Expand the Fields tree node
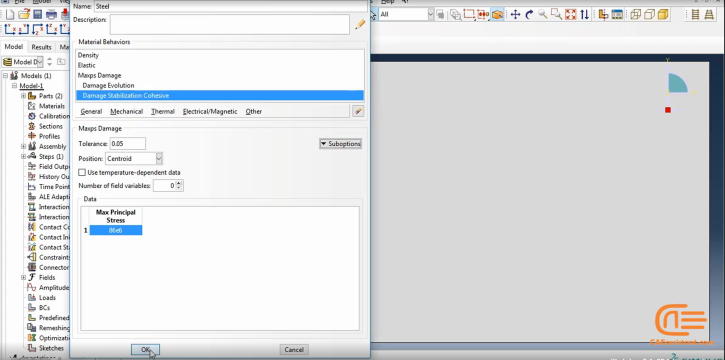 (x=24, y=277)
